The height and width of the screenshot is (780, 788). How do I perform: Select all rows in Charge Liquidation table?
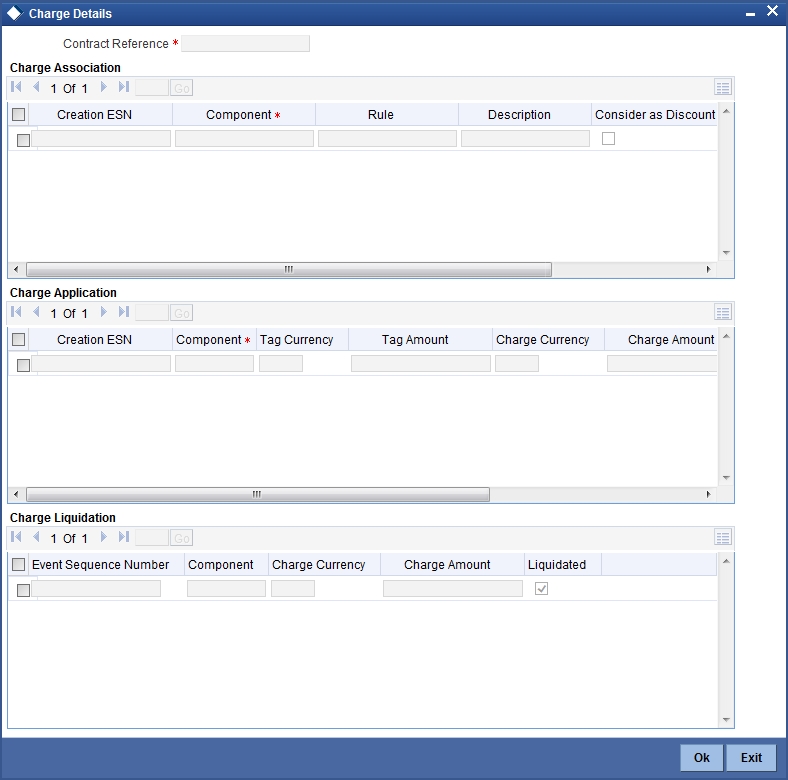pos(19,565)
